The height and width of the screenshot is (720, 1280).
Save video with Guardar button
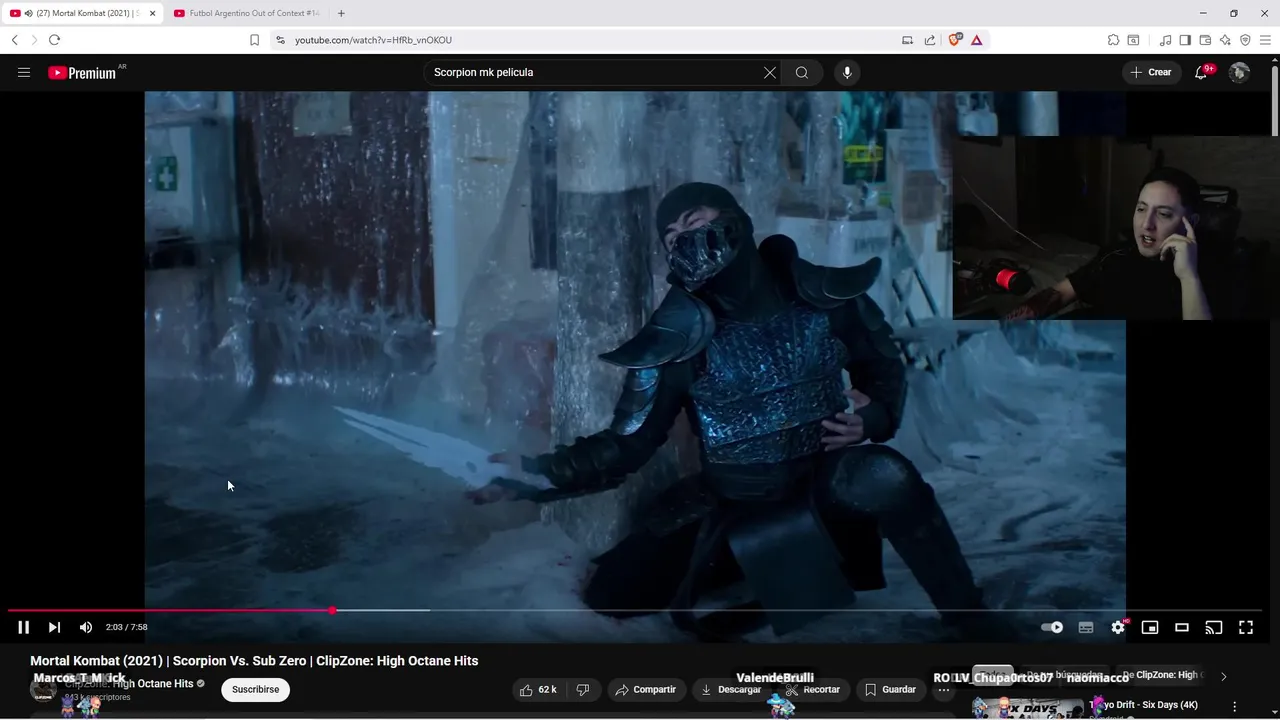890,689
